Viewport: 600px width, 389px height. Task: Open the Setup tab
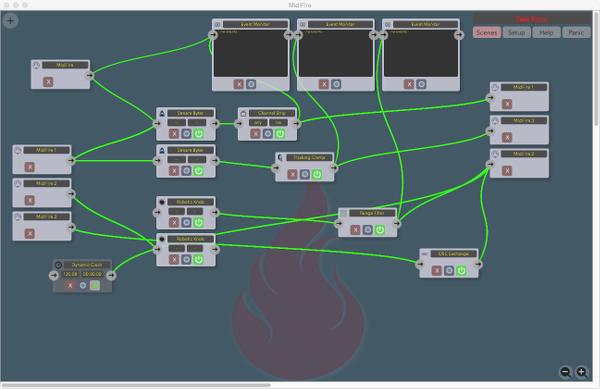(517, 33)
